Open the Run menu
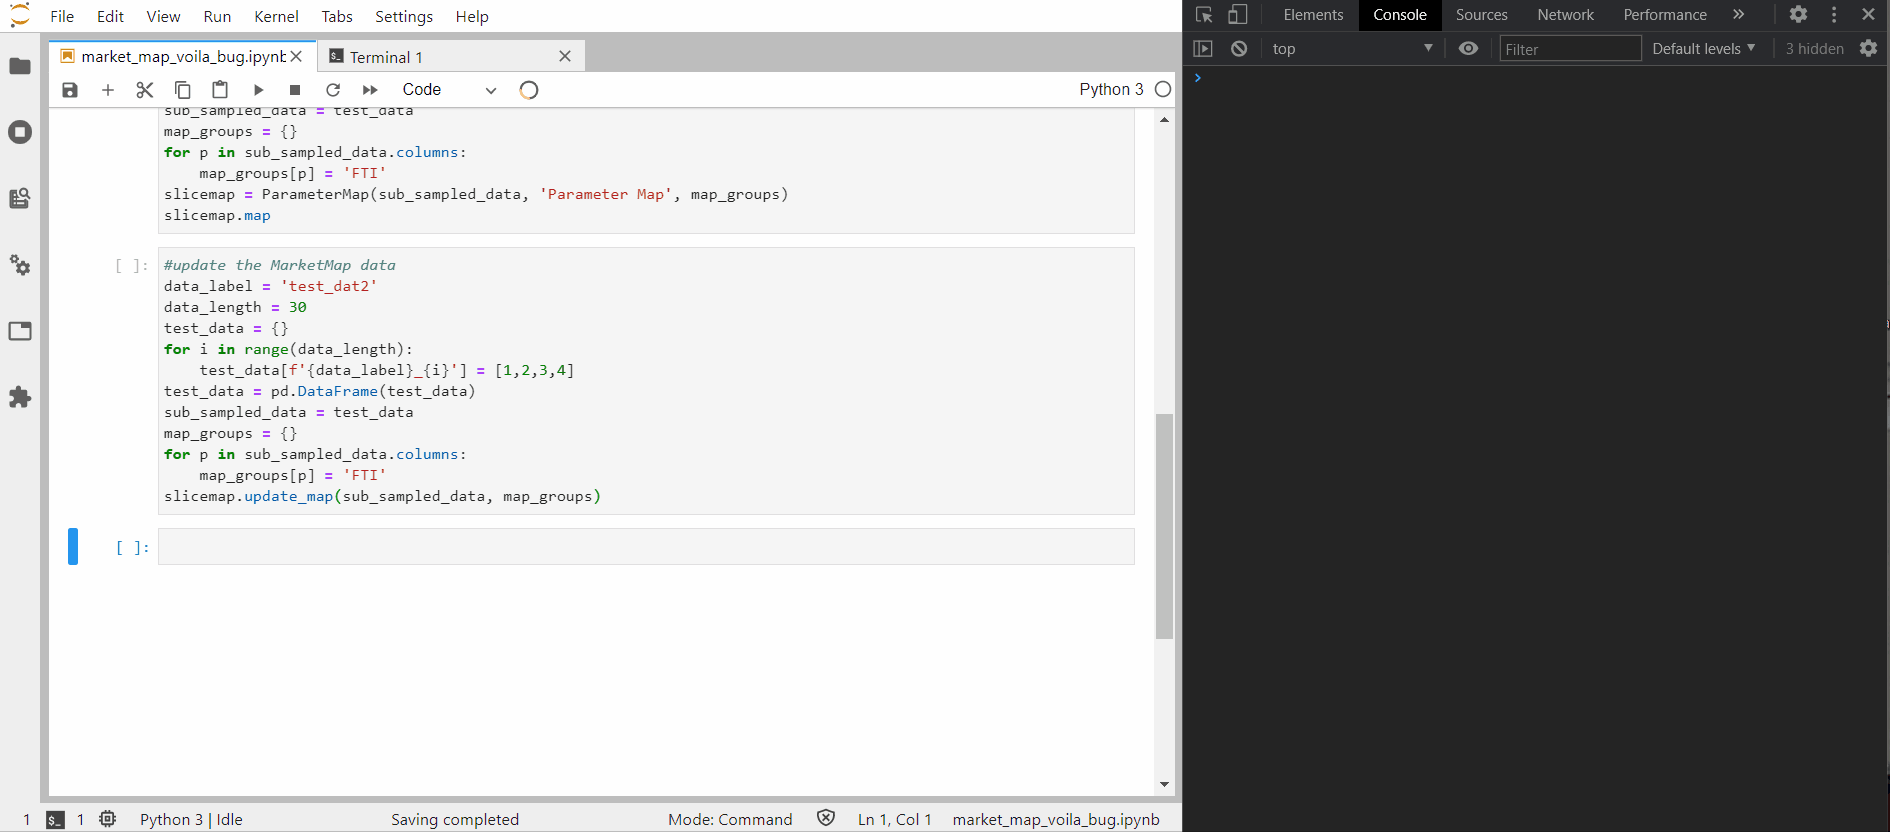 pos(217,16)
